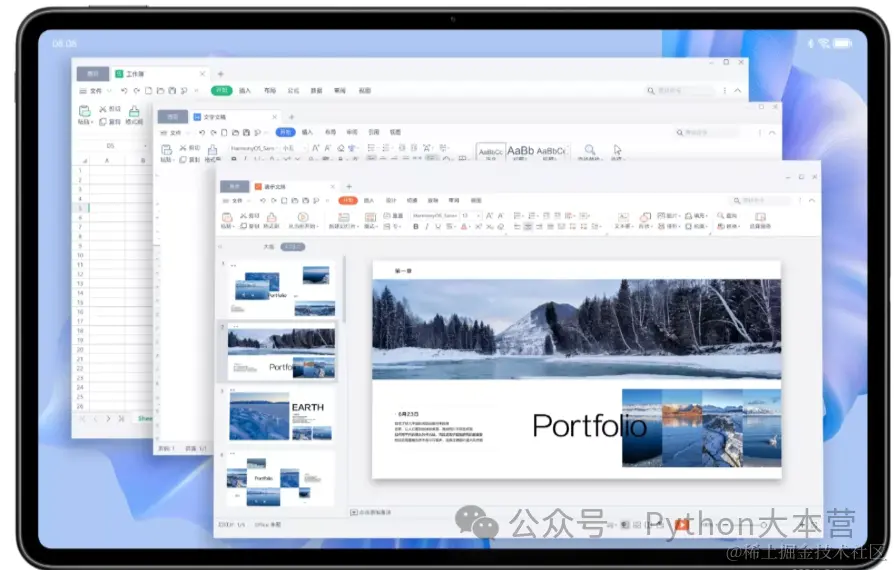Viewport: 894px width, 570px height.
Task: Switch to the 工作簿 spreadsheet document tab
Action: [160, 74]
